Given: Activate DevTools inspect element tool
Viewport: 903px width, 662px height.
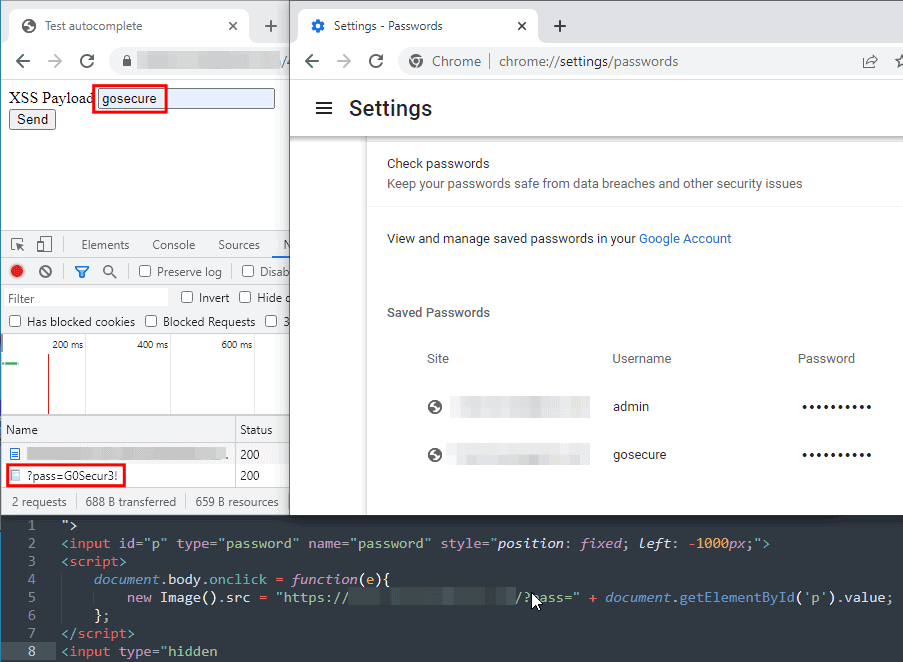Looking at the screenshot, I should pyautogui.click(x=18, y=245).
